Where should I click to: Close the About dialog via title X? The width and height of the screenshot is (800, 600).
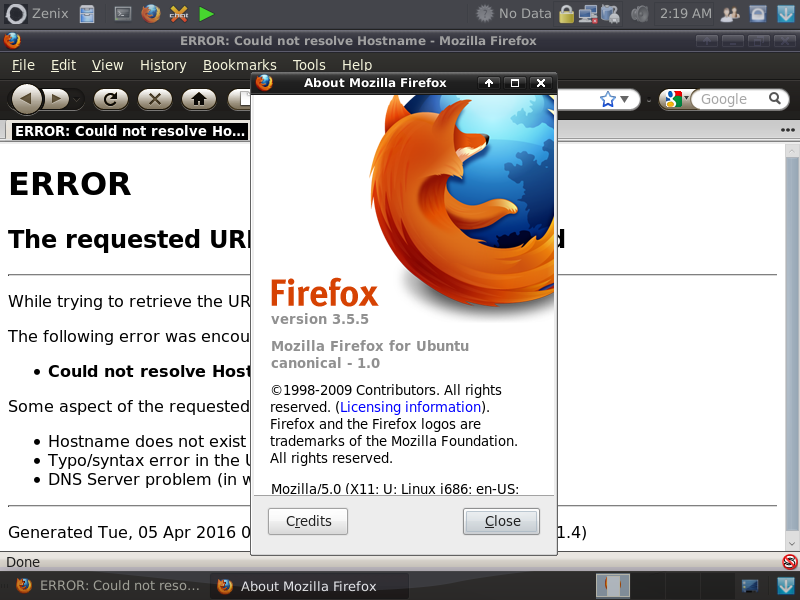point(541,83)
